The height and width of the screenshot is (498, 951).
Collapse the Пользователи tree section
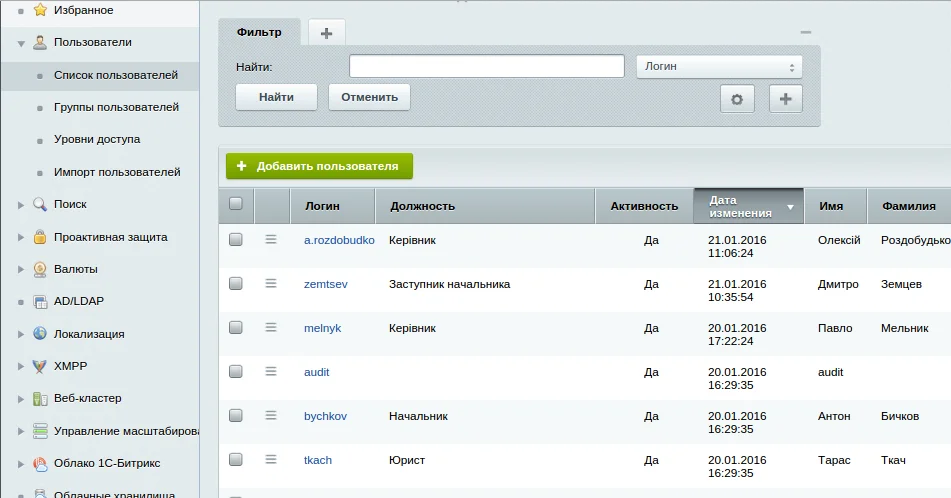point(21,43)
